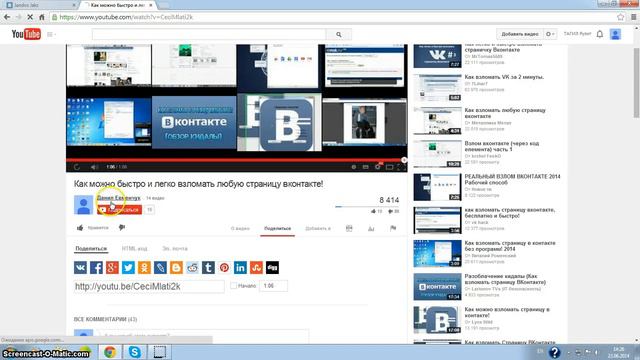This screenshot has width=640, height=360.
Task: Click the YouTube logo
Action: point(26,34)
